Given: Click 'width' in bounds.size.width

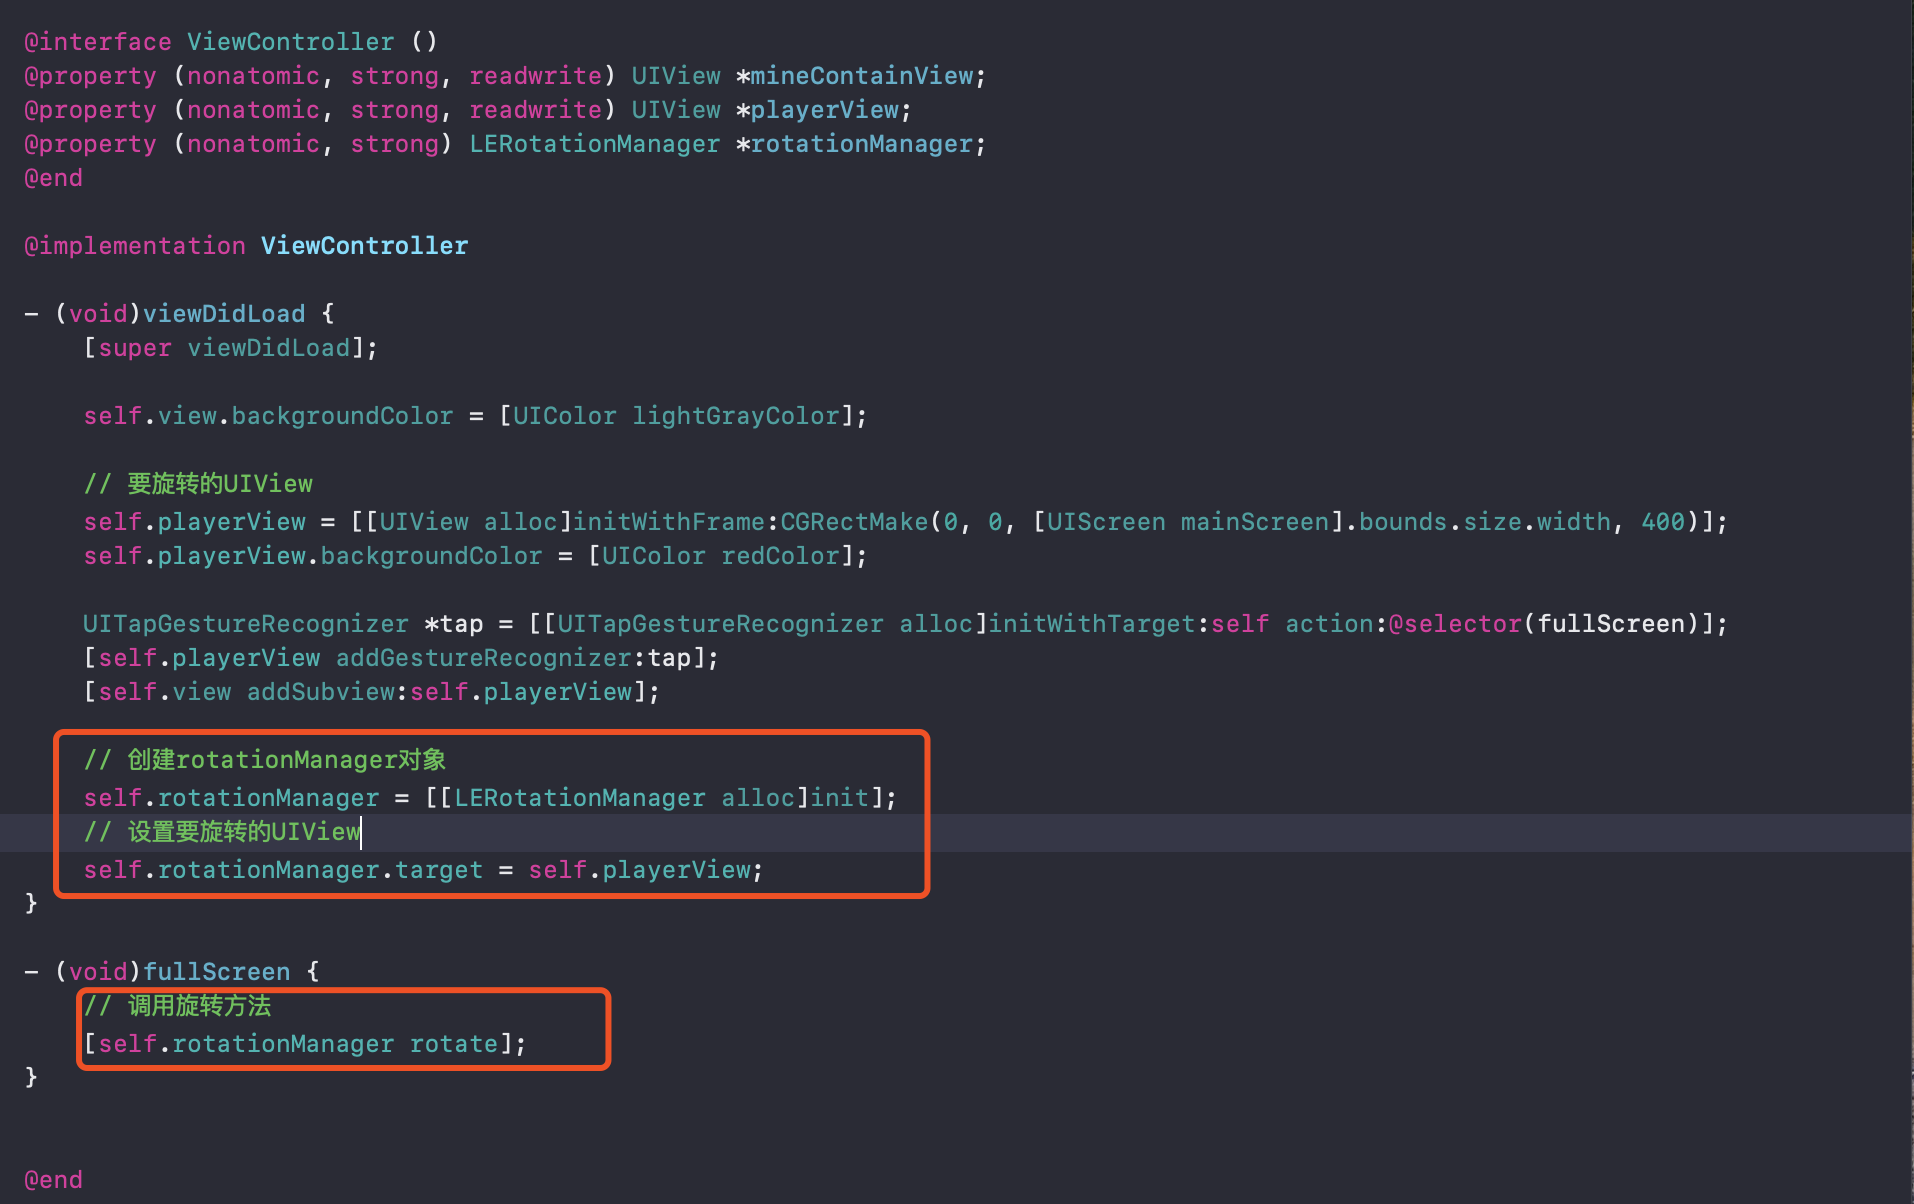Looking at the screenshot, I should point(1574,522).
